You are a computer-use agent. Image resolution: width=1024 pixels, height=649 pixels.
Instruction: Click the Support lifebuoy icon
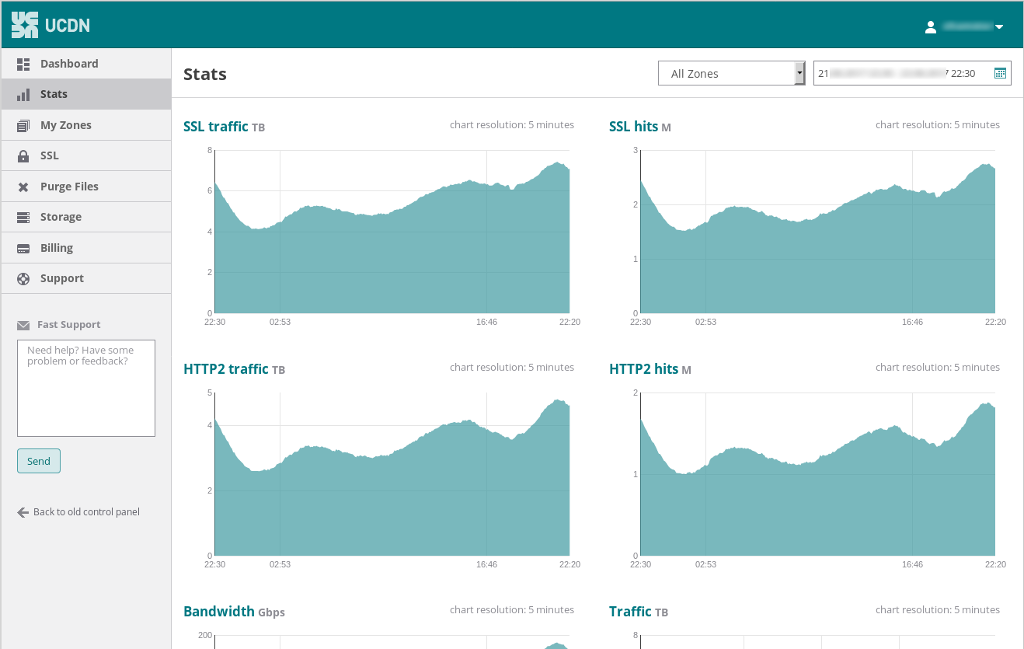pyautogui.click(x=23, y=279)
